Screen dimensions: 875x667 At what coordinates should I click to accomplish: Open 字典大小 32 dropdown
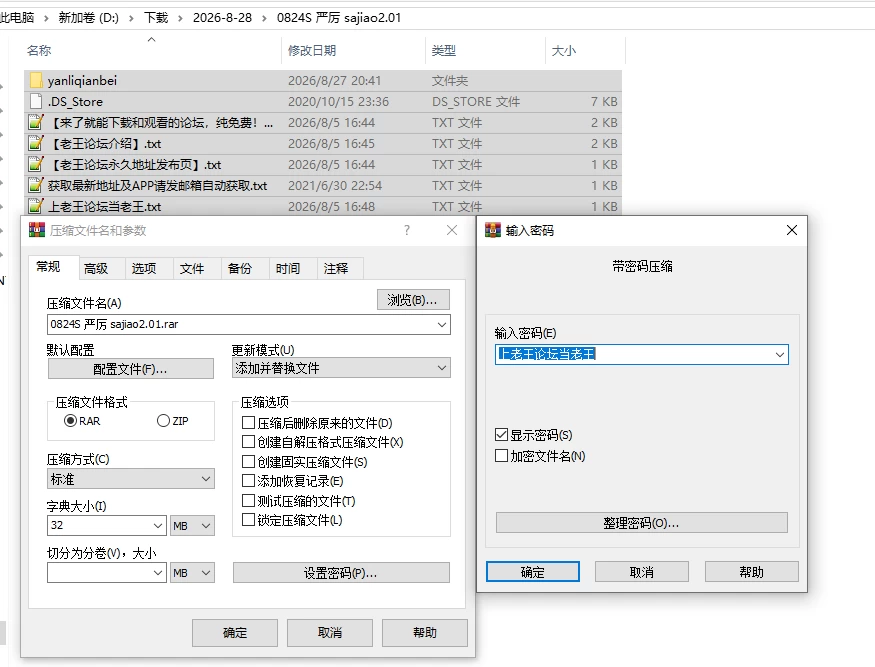(x=158, y=525)
